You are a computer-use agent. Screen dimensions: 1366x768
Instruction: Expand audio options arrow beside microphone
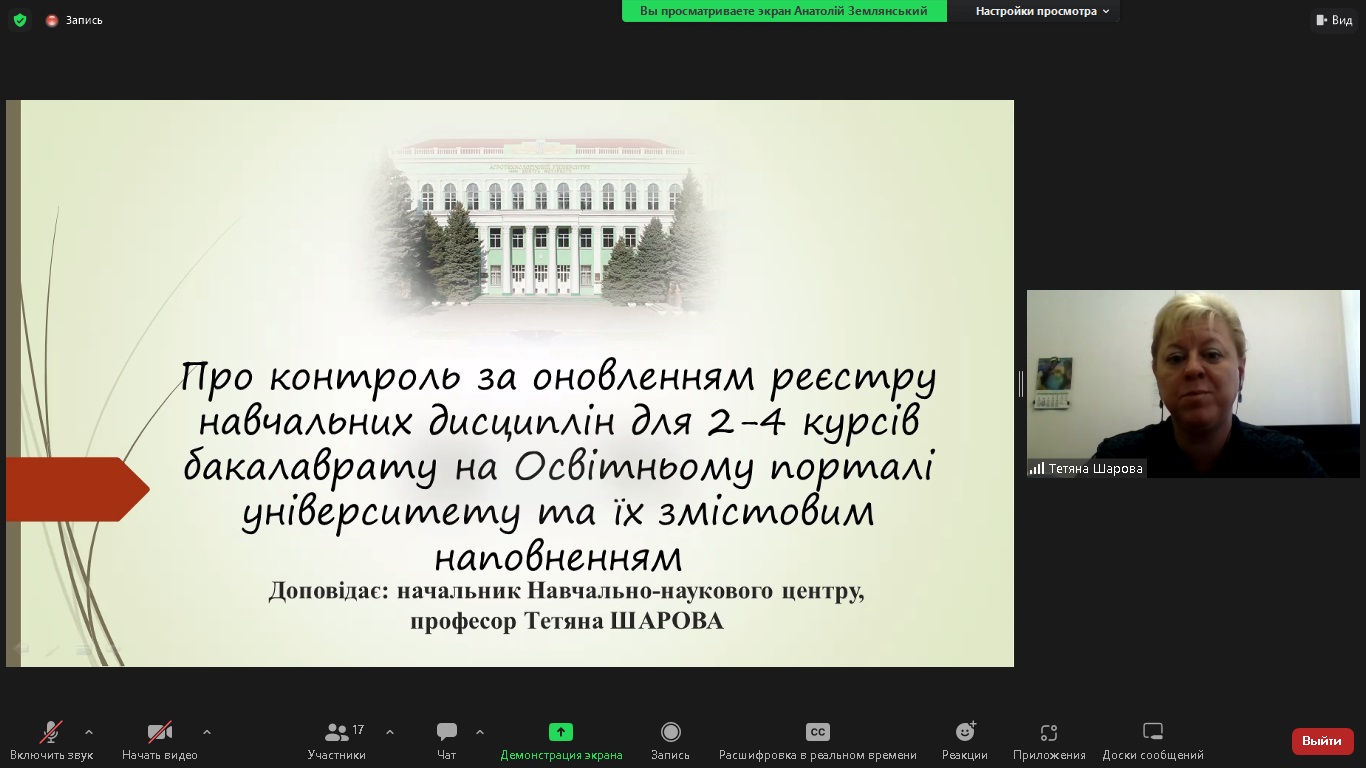[x=89, y=732]
